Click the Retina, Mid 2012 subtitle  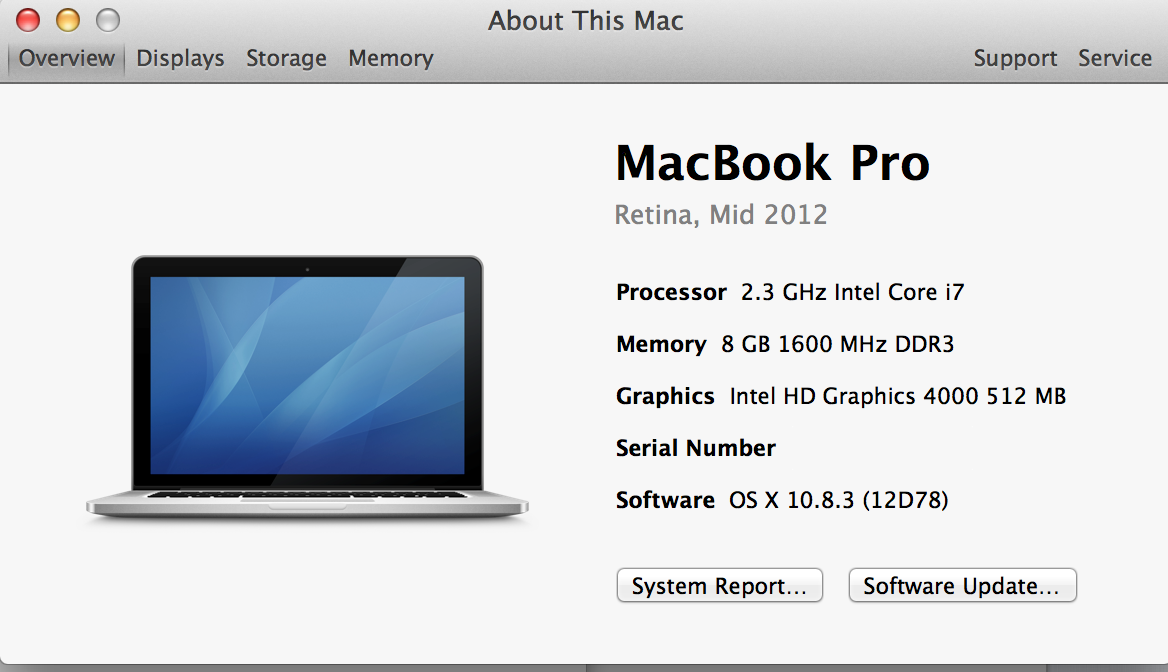tap(720, 215)
